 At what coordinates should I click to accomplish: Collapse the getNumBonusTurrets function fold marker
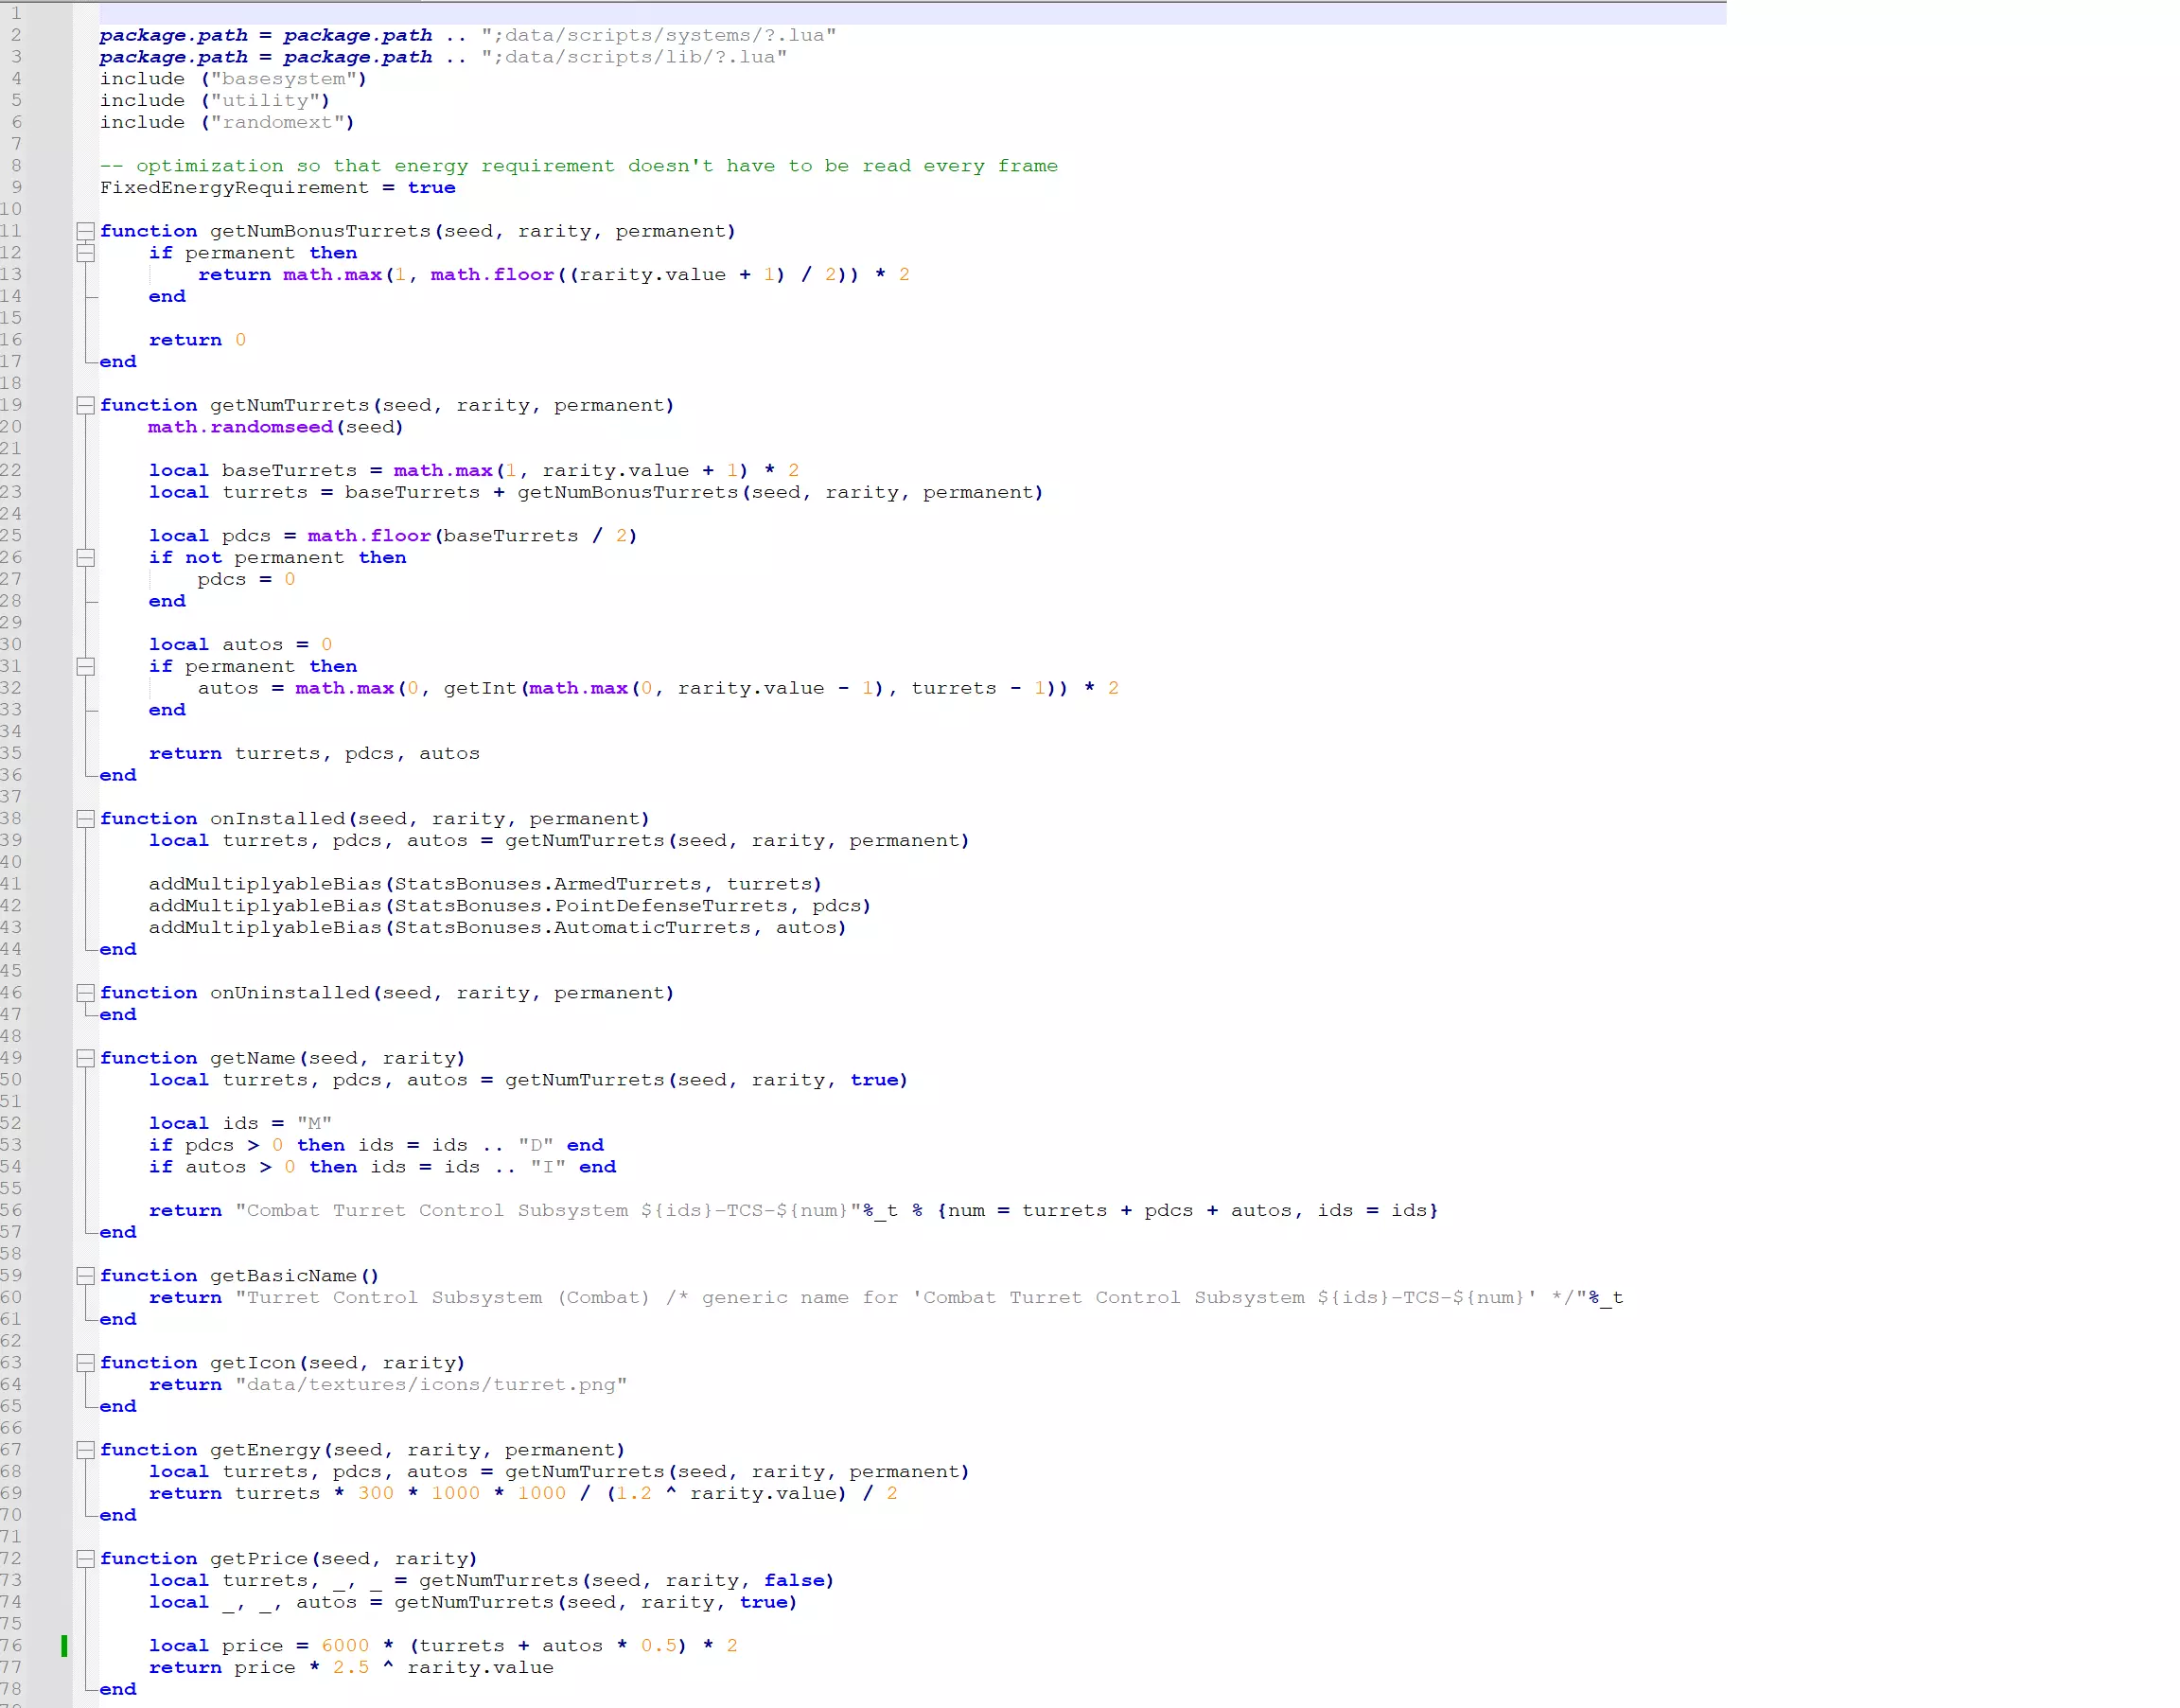[x=86, y=231]
